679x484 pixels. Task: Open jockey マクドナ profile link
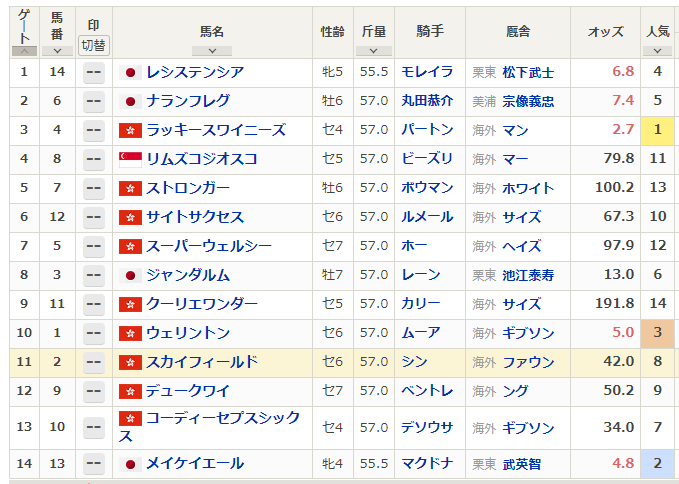(x=427, y=464)
